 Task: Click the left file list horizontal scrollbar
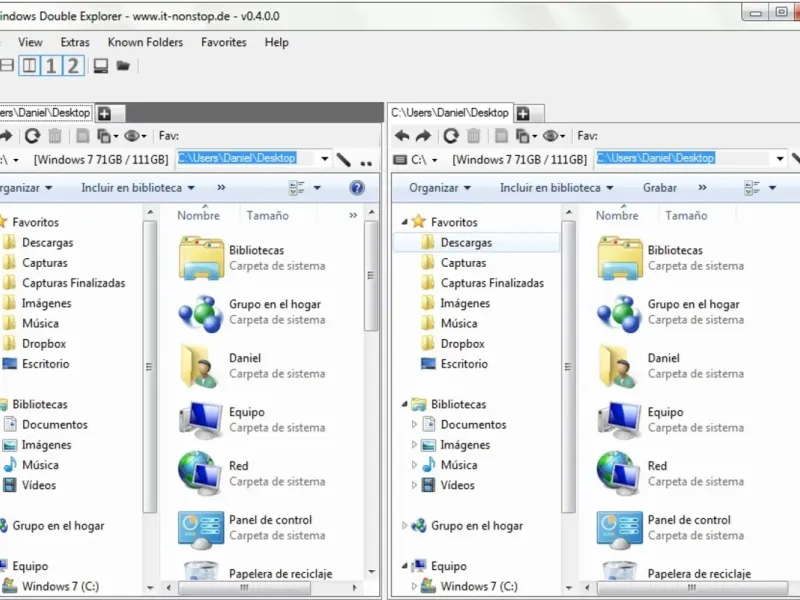[x=244, y=588]
